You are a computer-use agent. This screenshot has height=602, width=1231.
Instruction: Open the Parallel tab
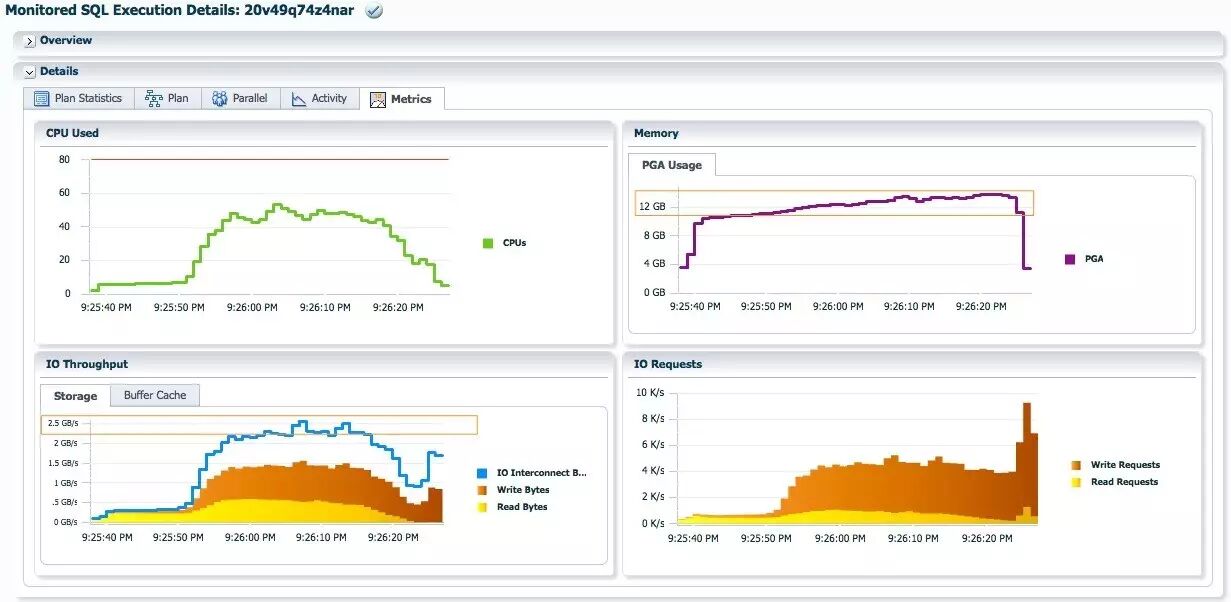tap(240, 98)
